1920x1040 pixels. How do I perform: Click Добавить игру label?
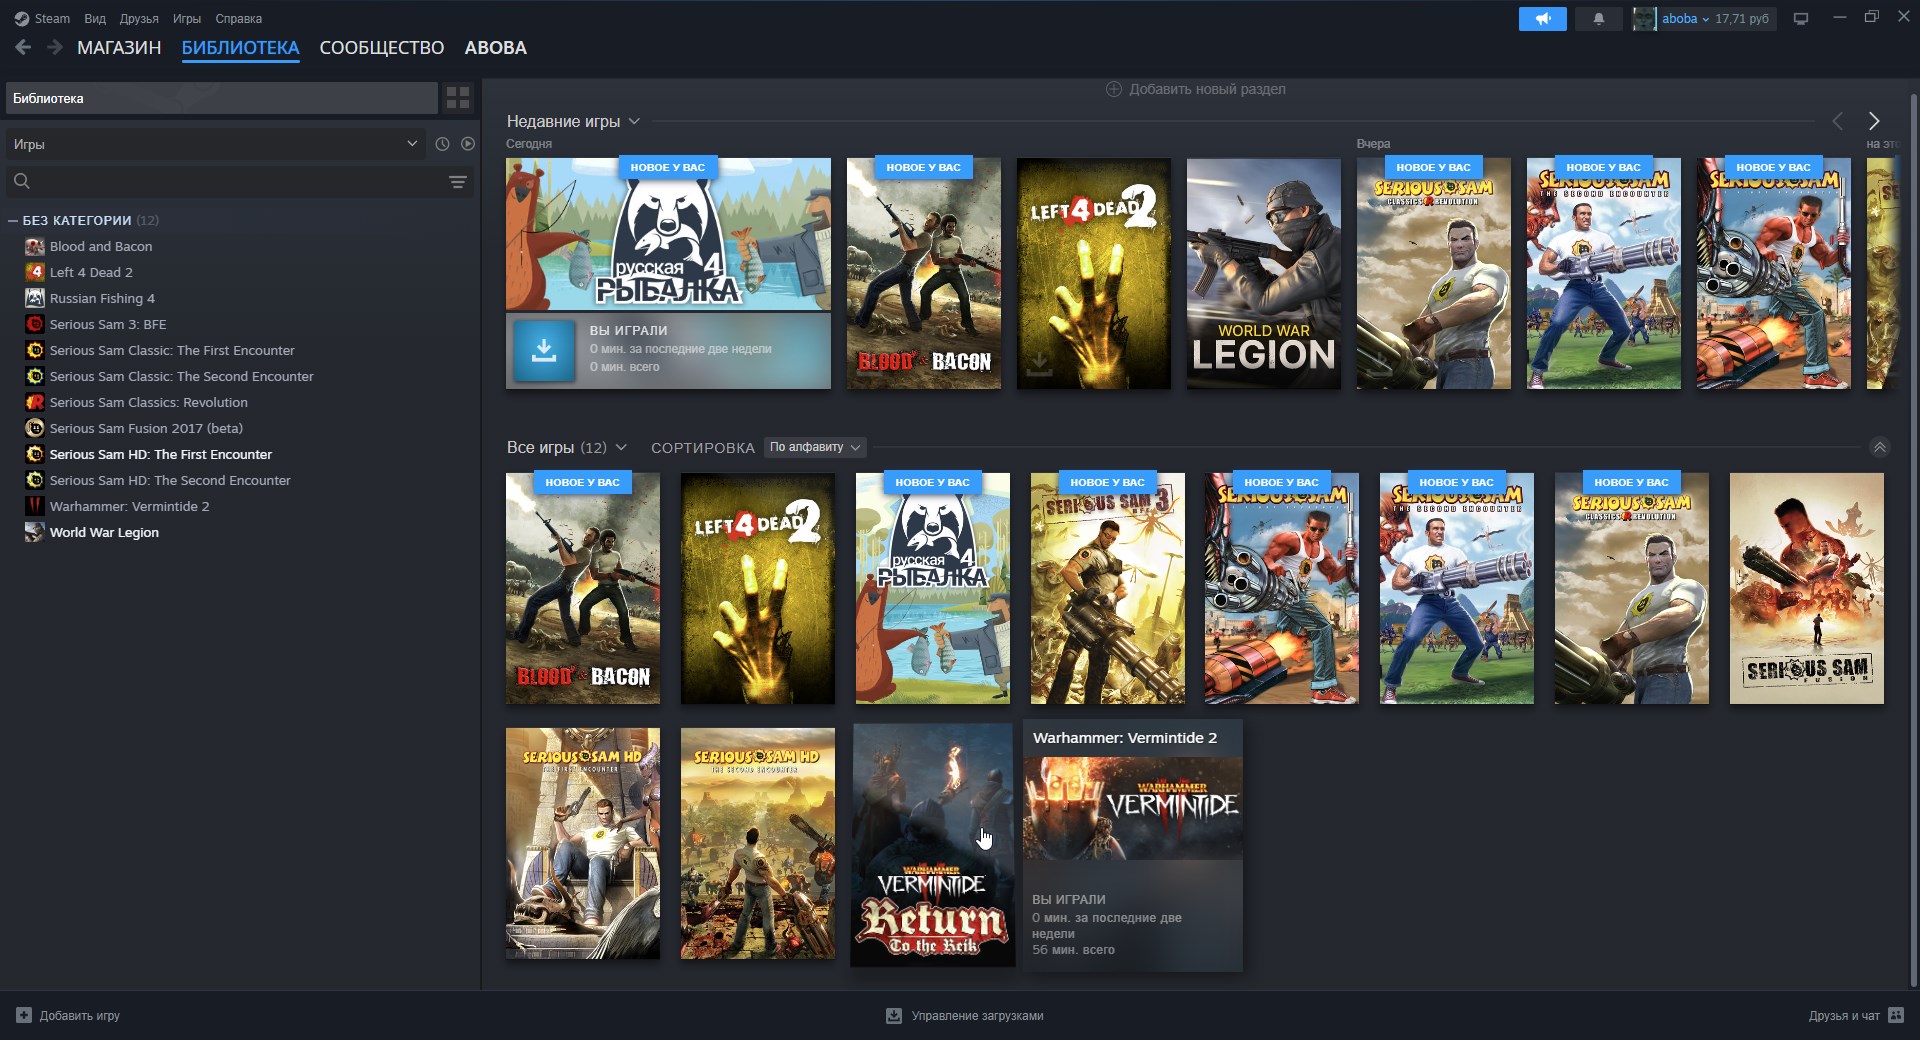tap(80, 1015)
